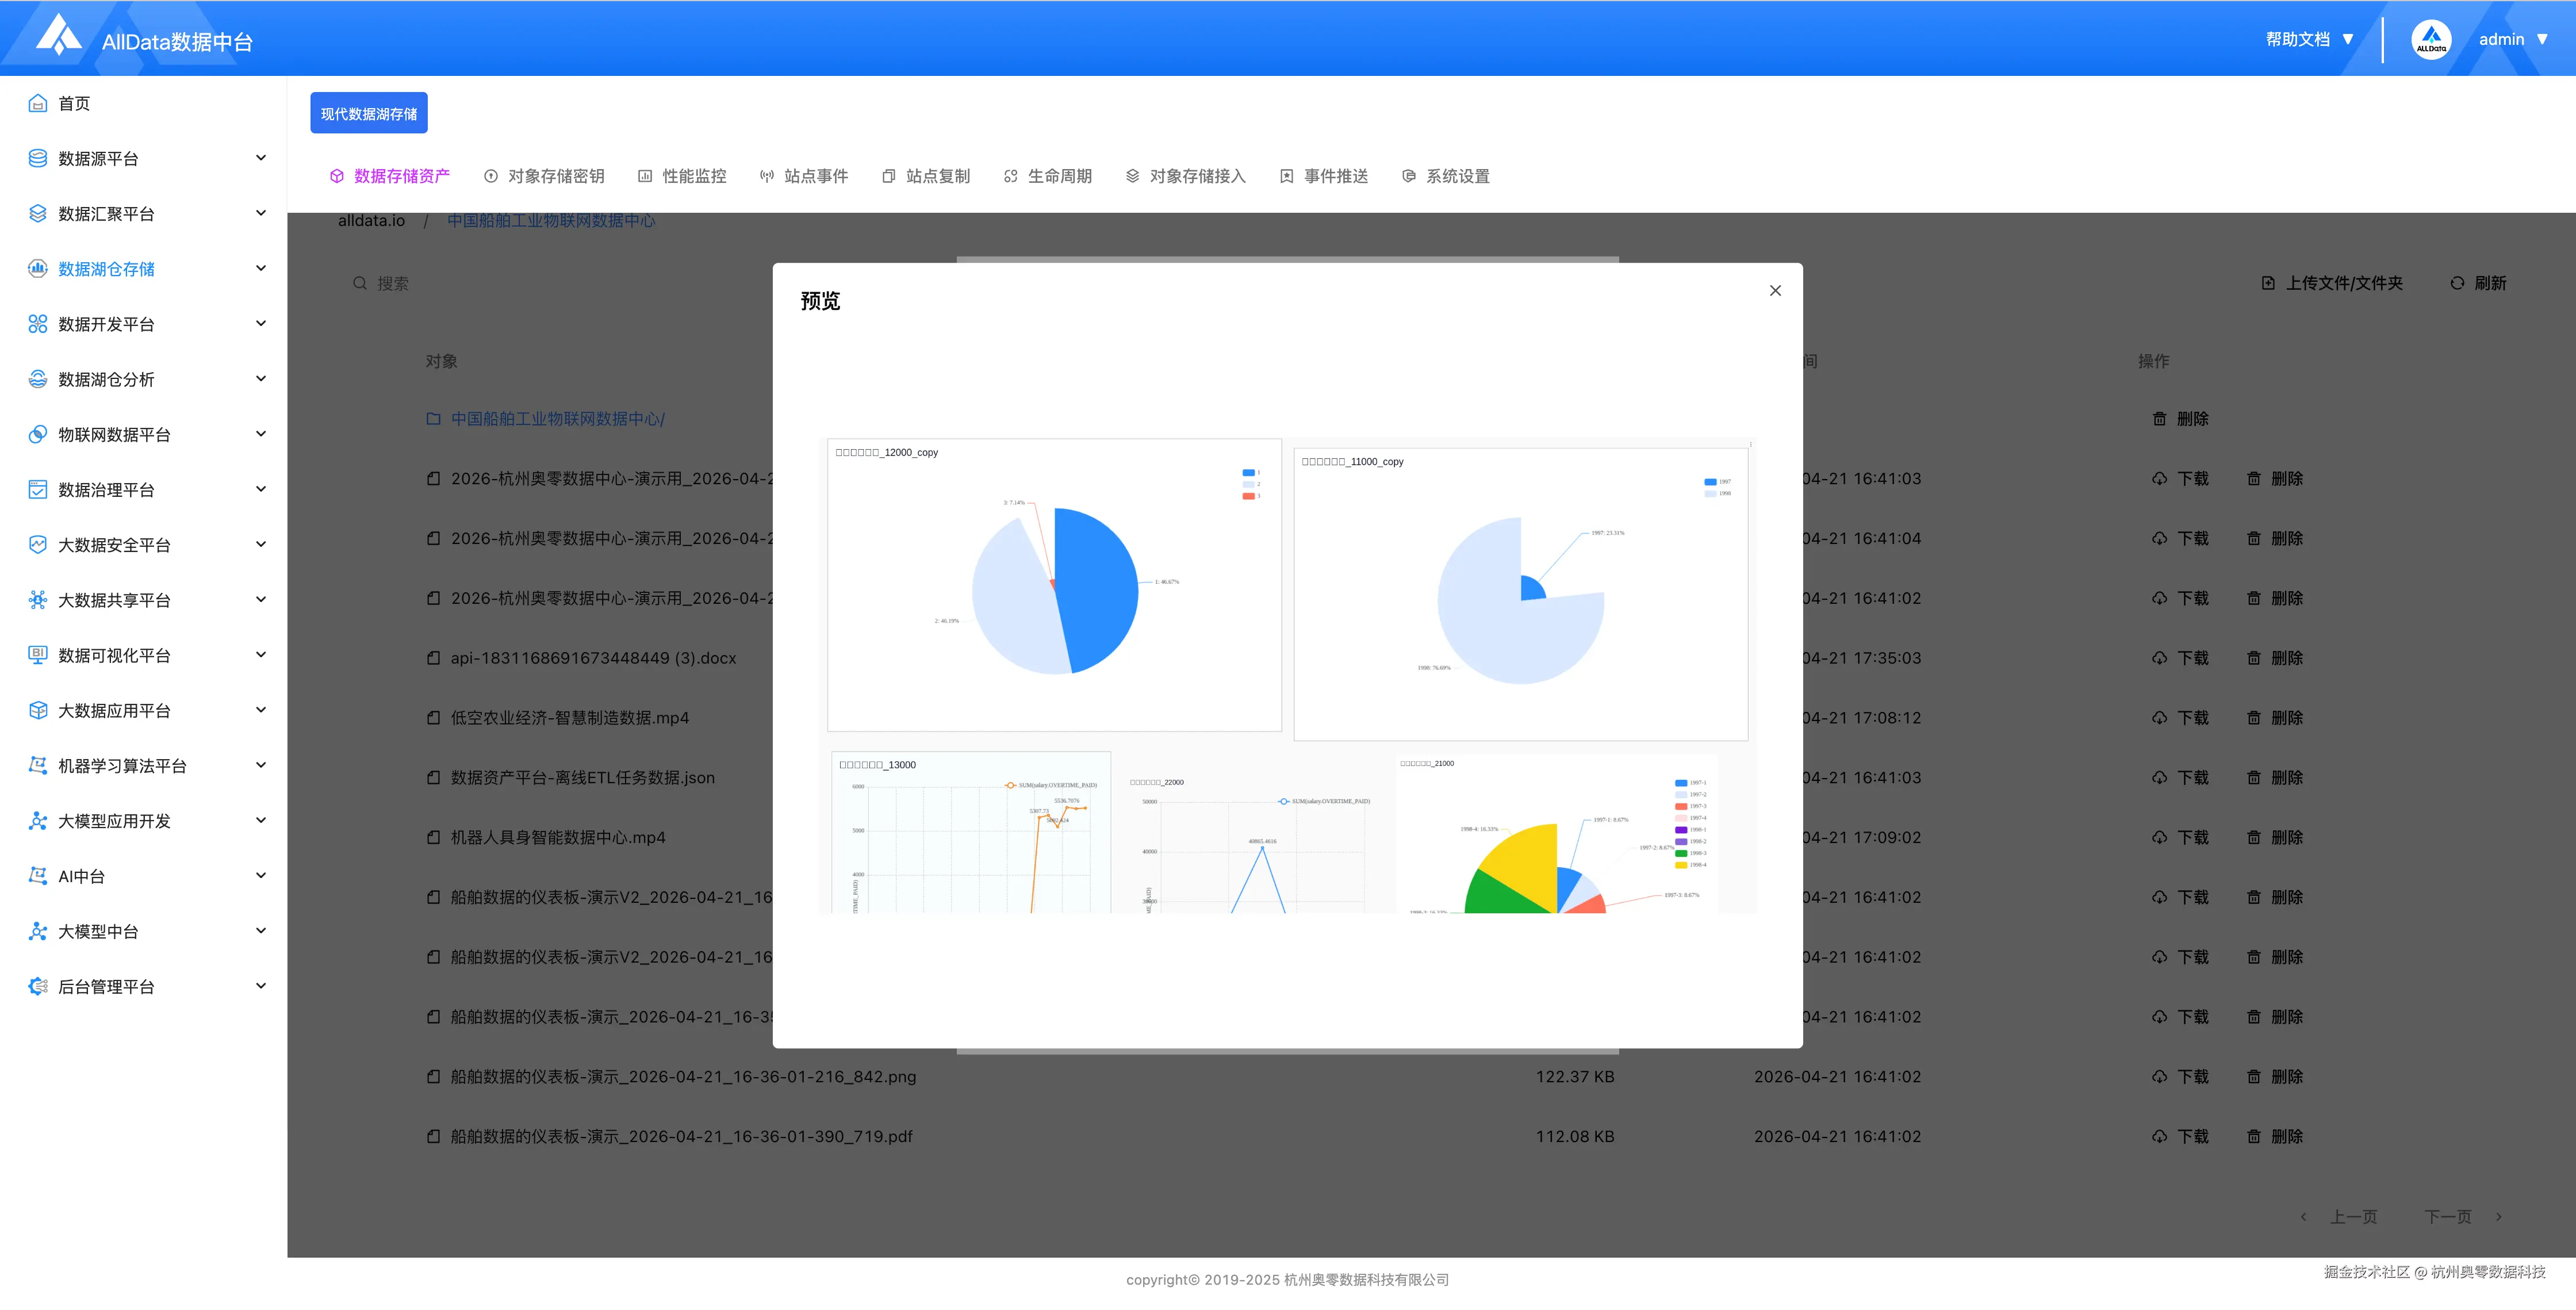Expand the 数据开发平台 menu chevron
This screenshot has height=1310, width=2576.
(261, 323)
